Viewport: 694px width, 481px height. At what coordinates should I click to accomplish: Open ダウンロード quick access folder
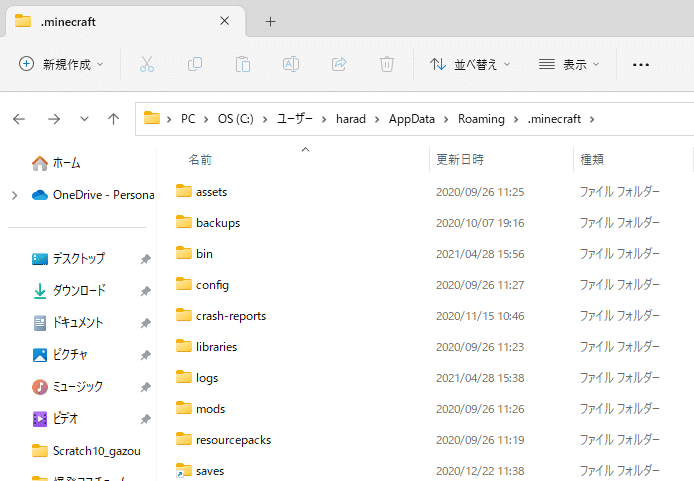coord(69,290)
